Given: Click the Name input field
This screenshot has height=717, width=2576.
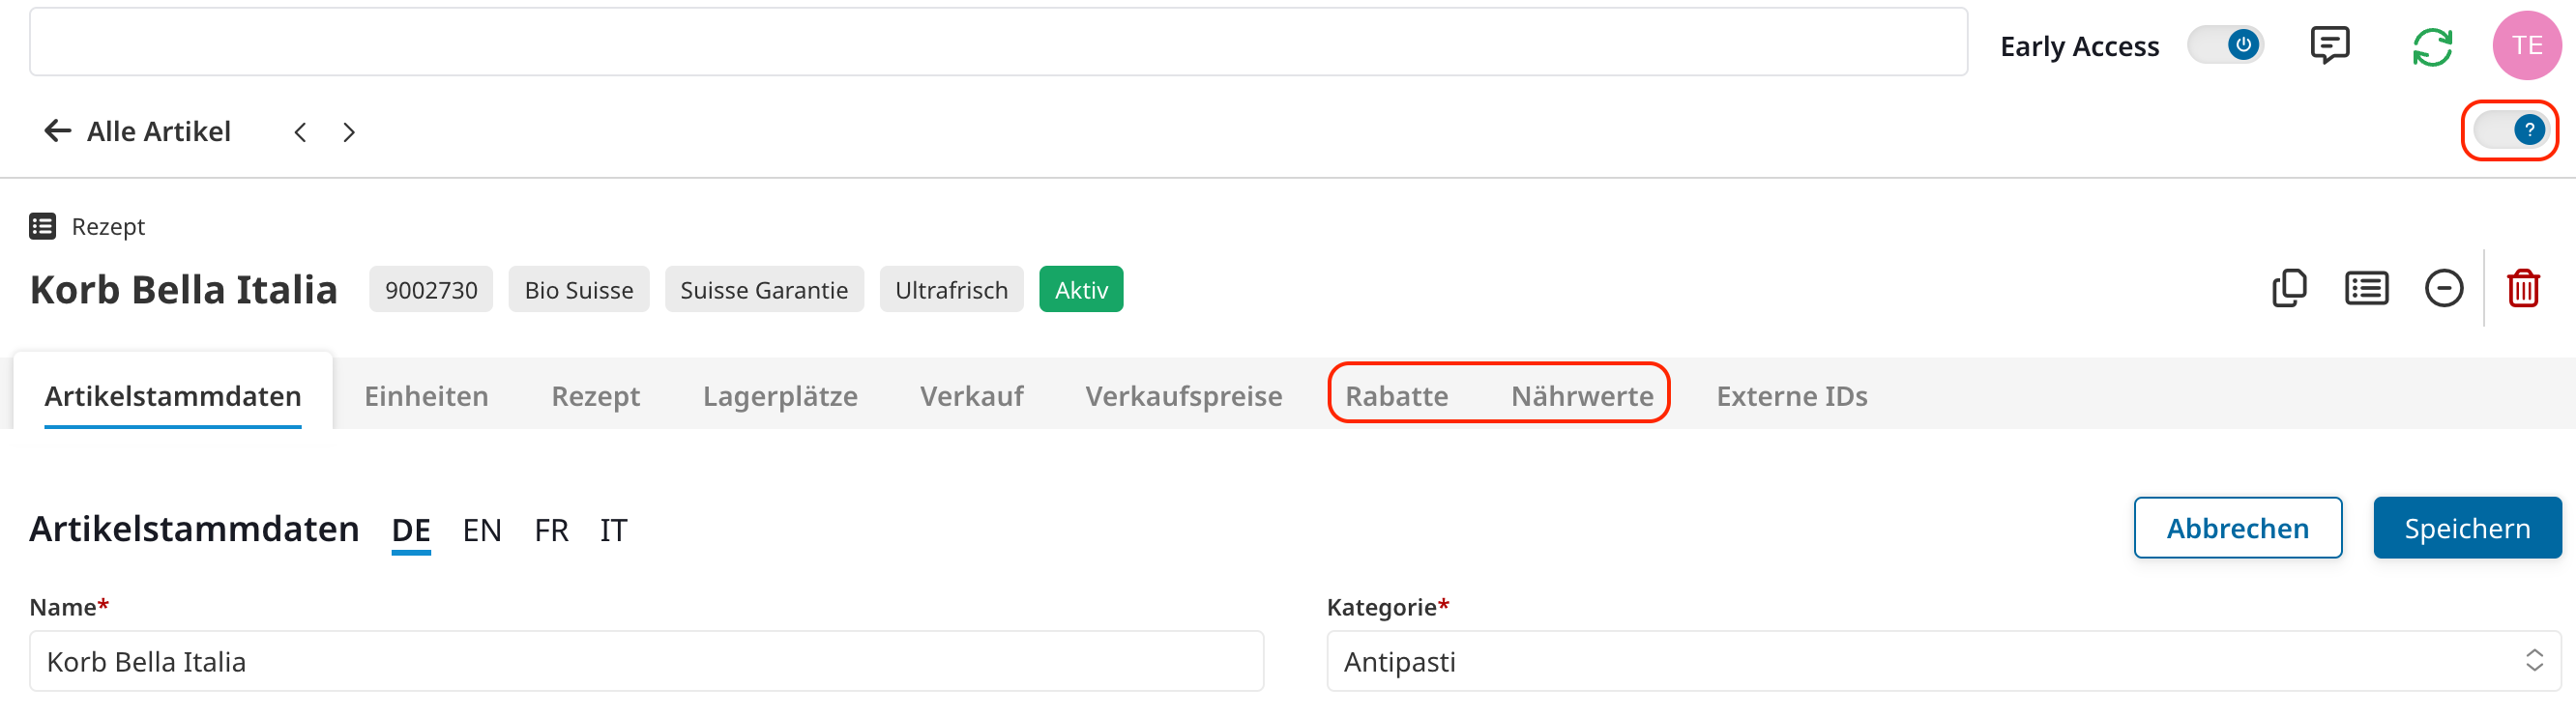Looking at the screenshot, I should pyautogui.click(x=646, y=661).
